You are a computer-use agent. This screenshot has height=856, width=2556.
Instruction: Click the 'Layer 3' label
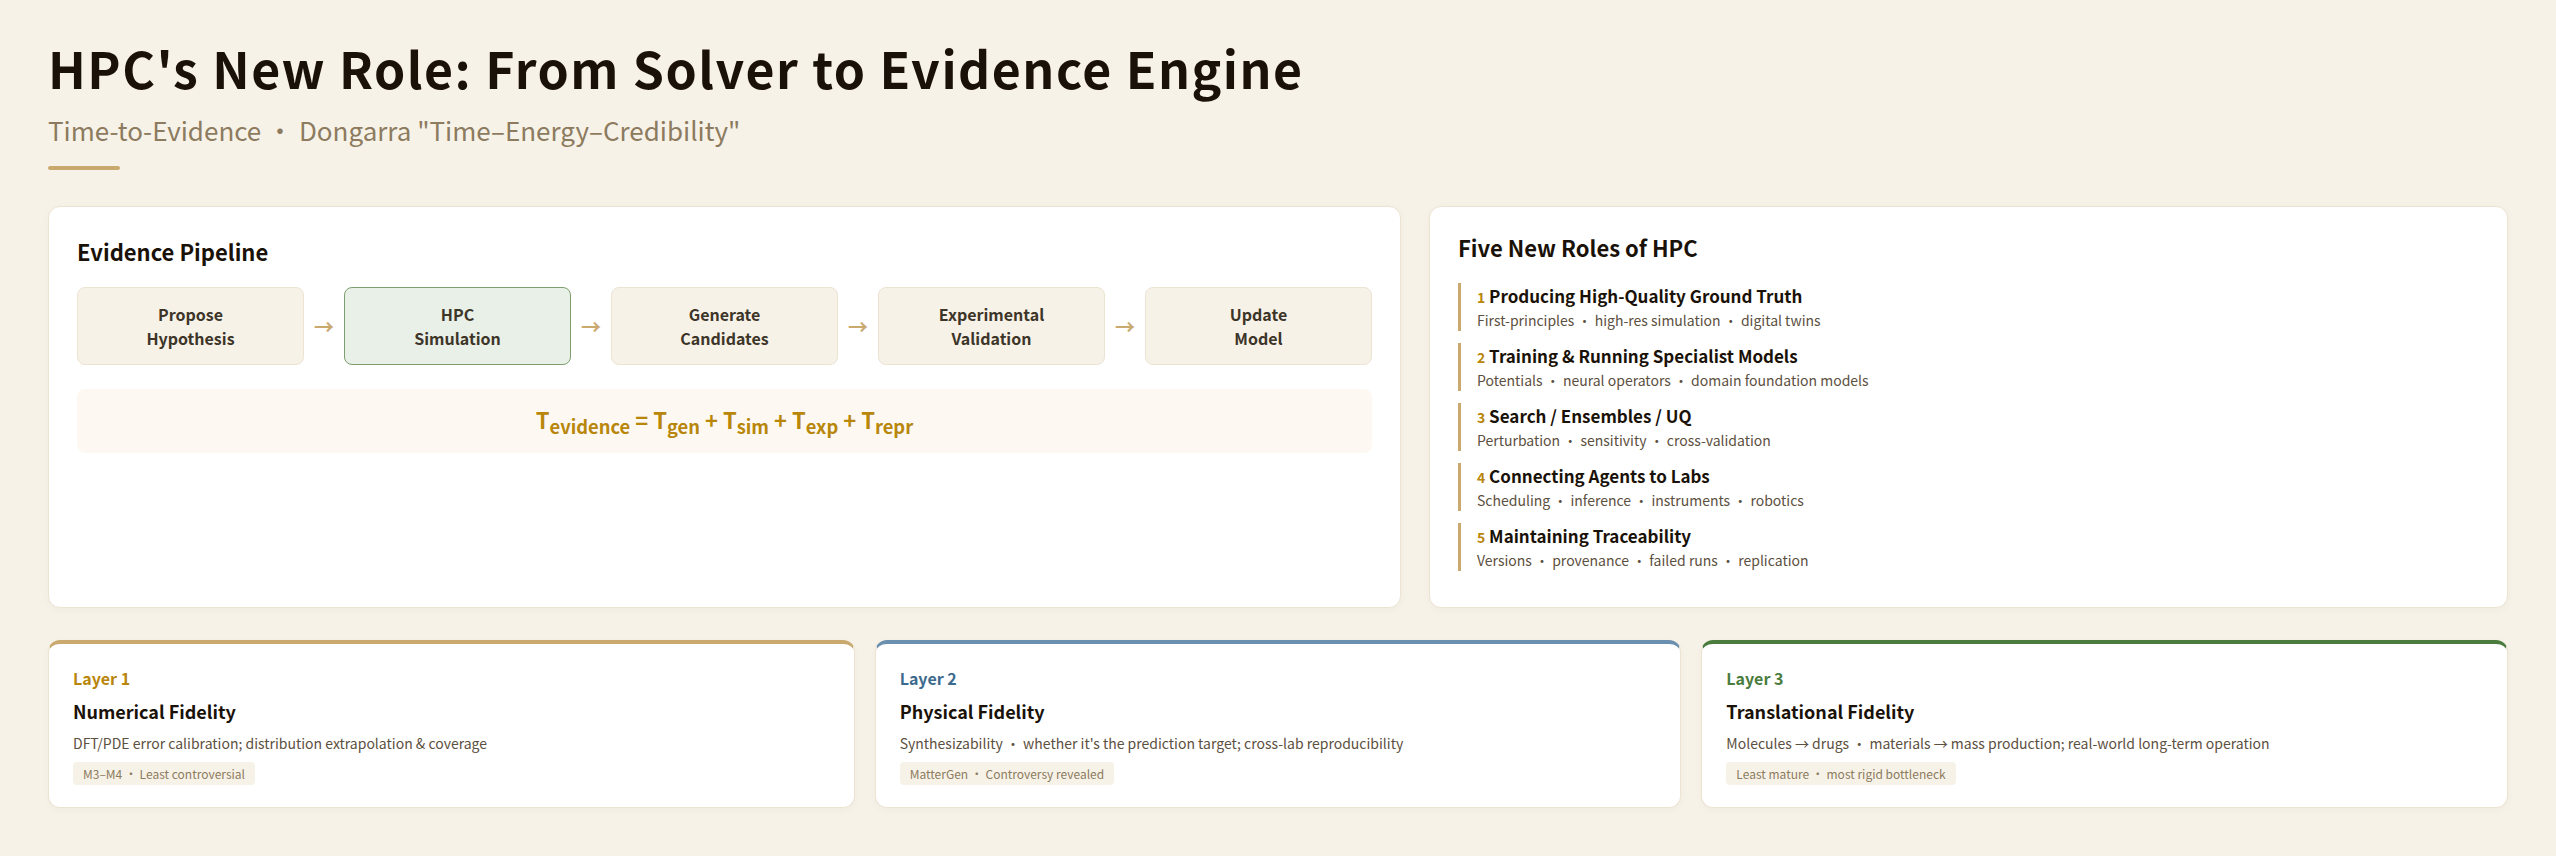click(x=1755, y=679)
